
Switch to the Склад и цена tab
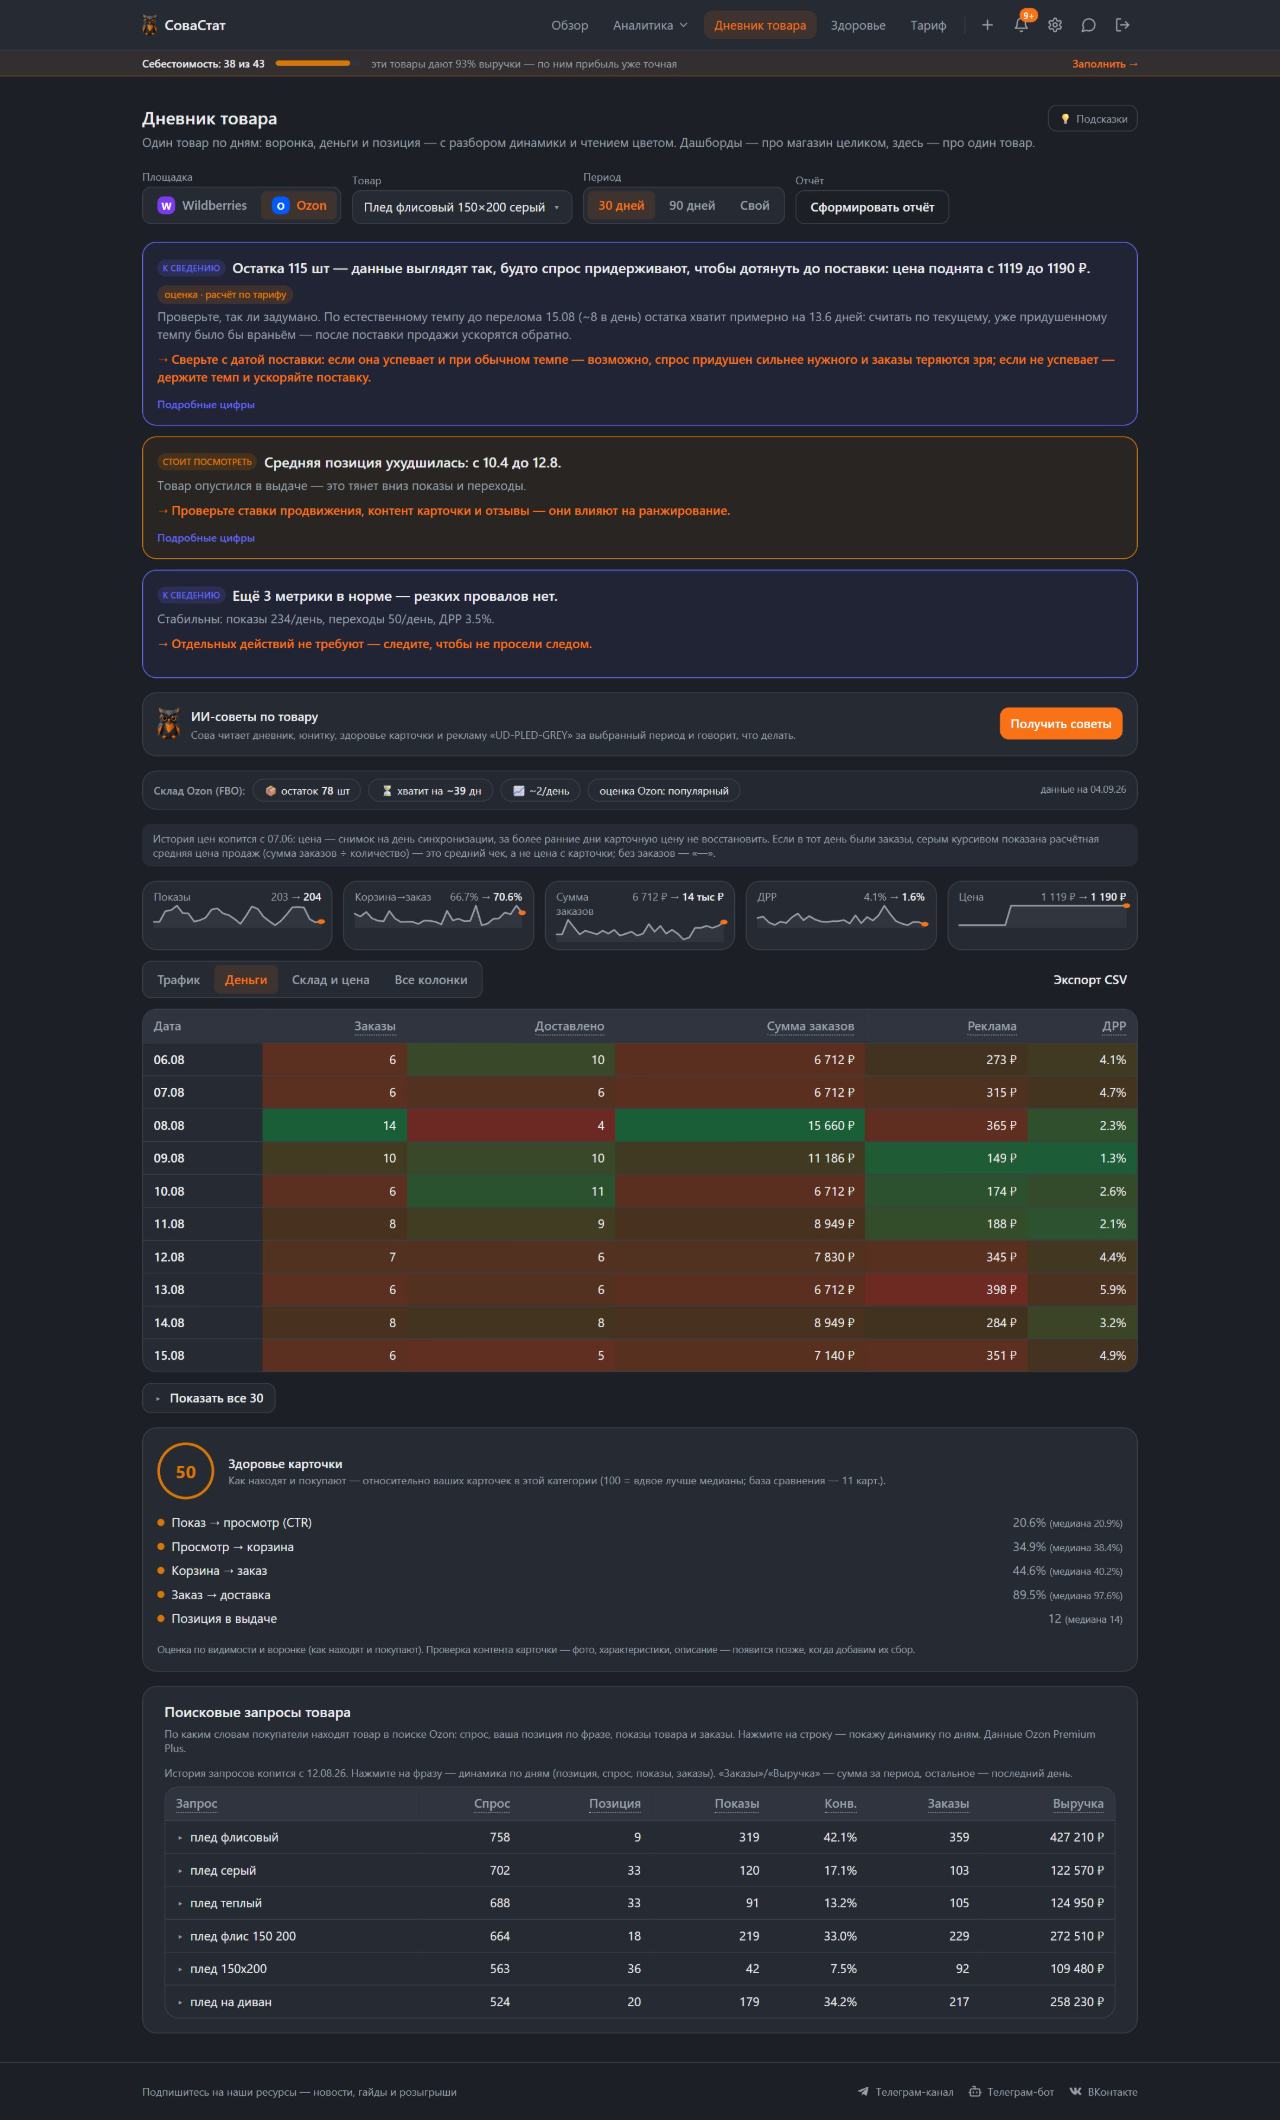330,980
